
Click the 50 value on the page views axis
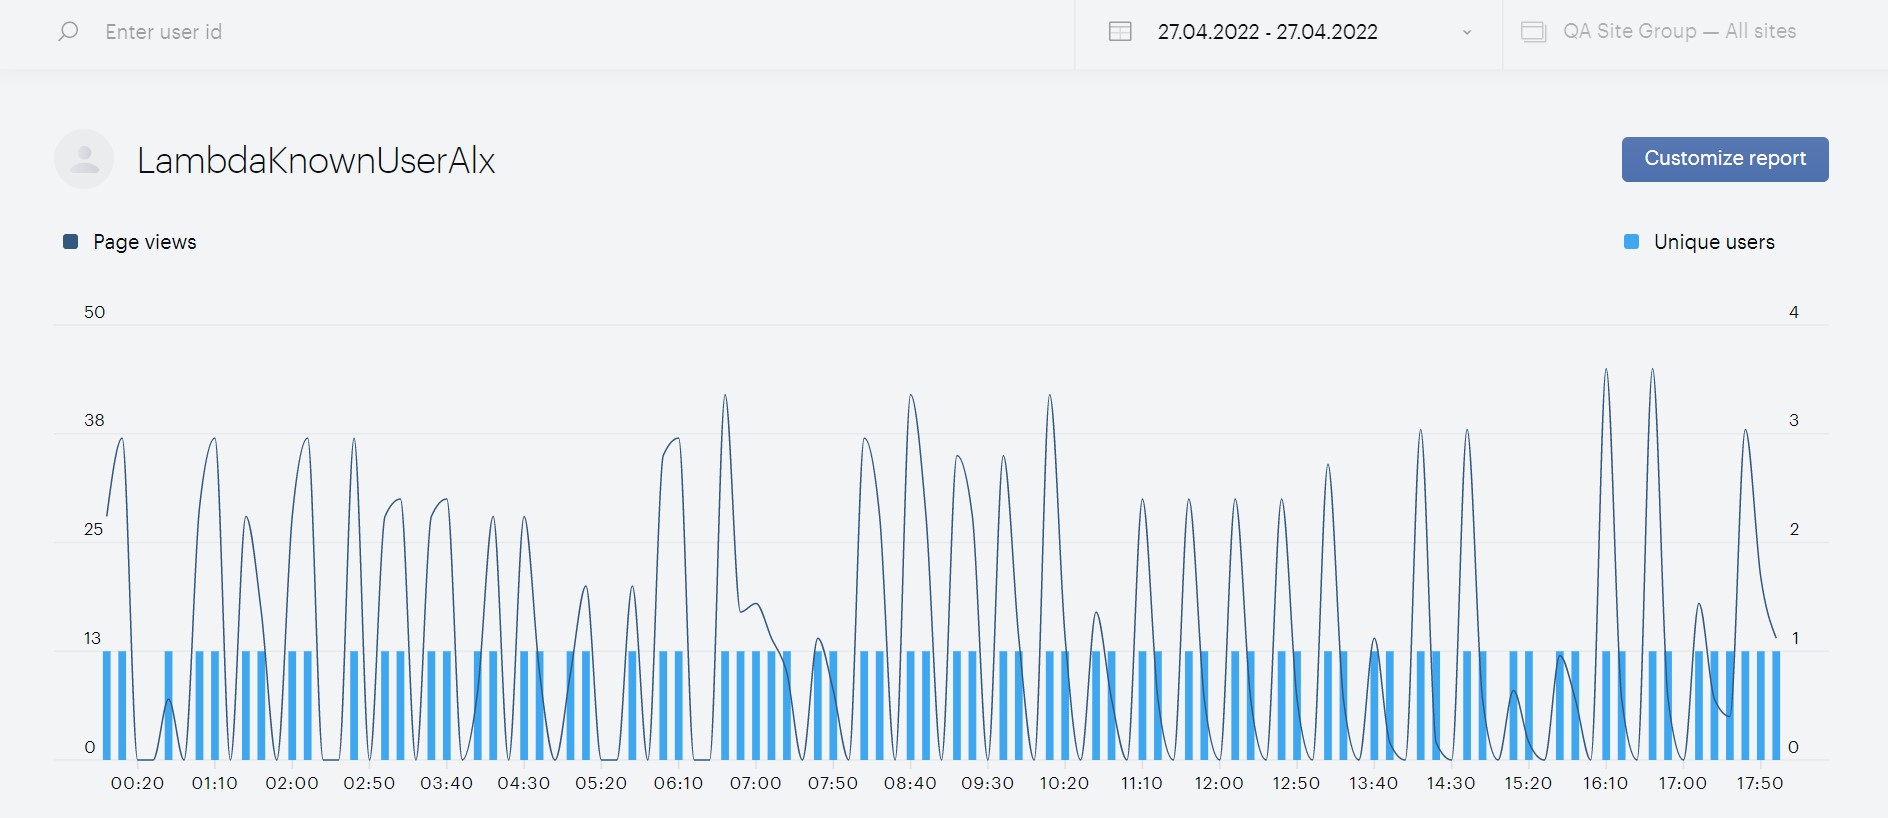click(94, 312)
